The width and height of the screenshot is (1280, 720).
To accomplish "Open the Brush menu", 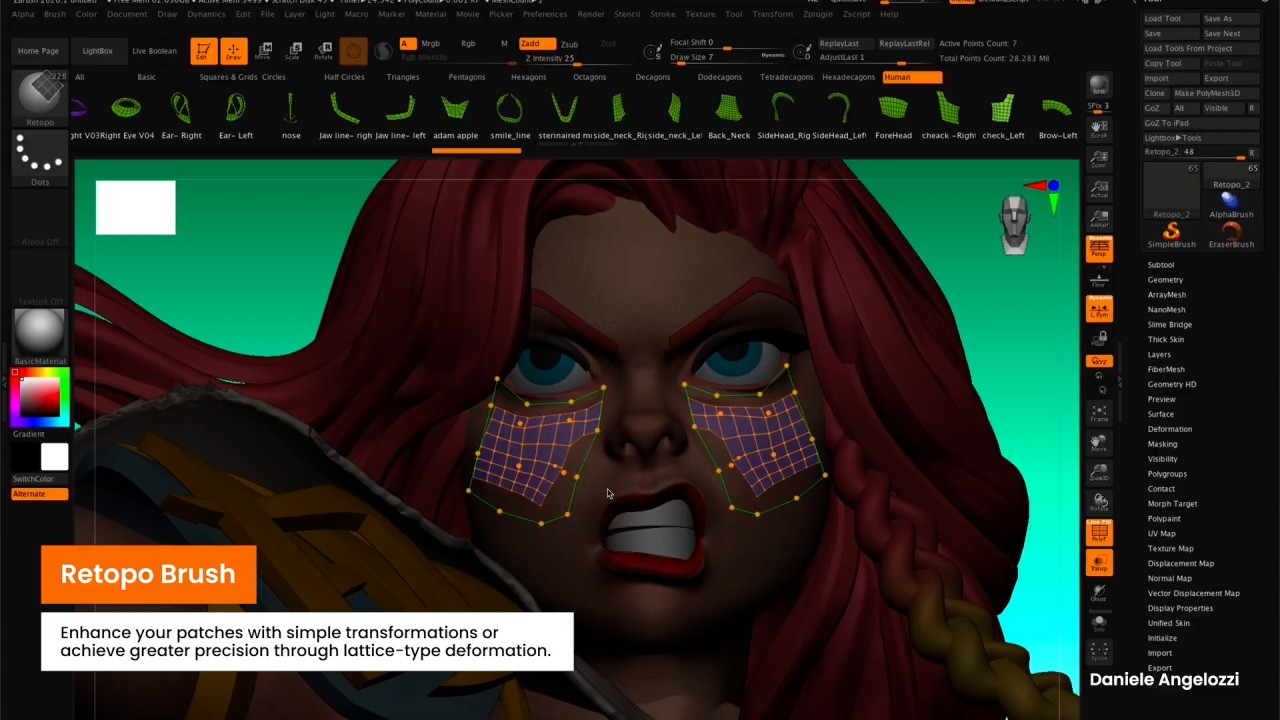I will pos(54,14).
